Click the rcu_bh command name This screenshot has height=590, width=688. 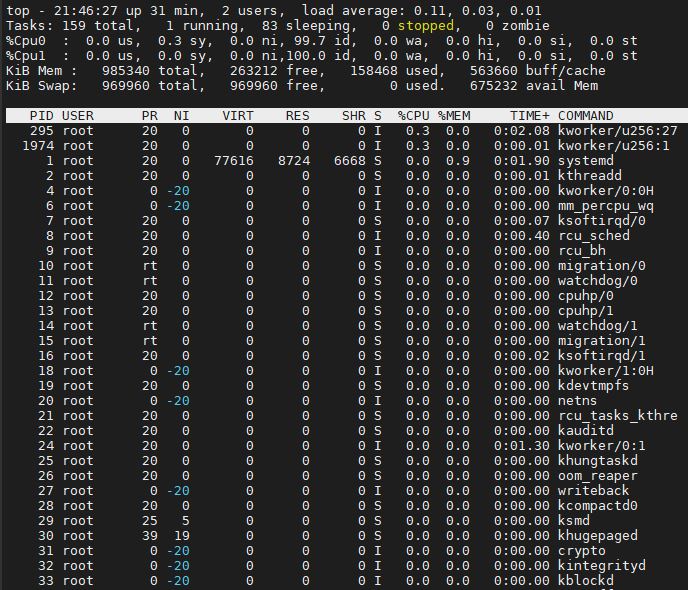coord(582,250)
